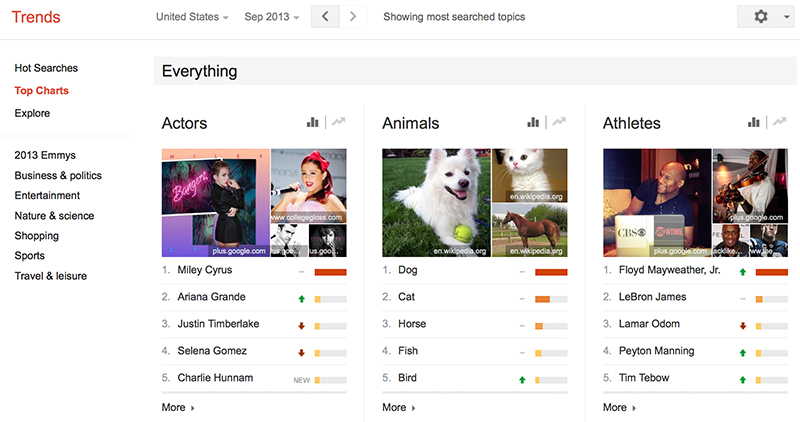Switch Athletes to bar chart view
The image size is (800, 422).
coord(754,122)
